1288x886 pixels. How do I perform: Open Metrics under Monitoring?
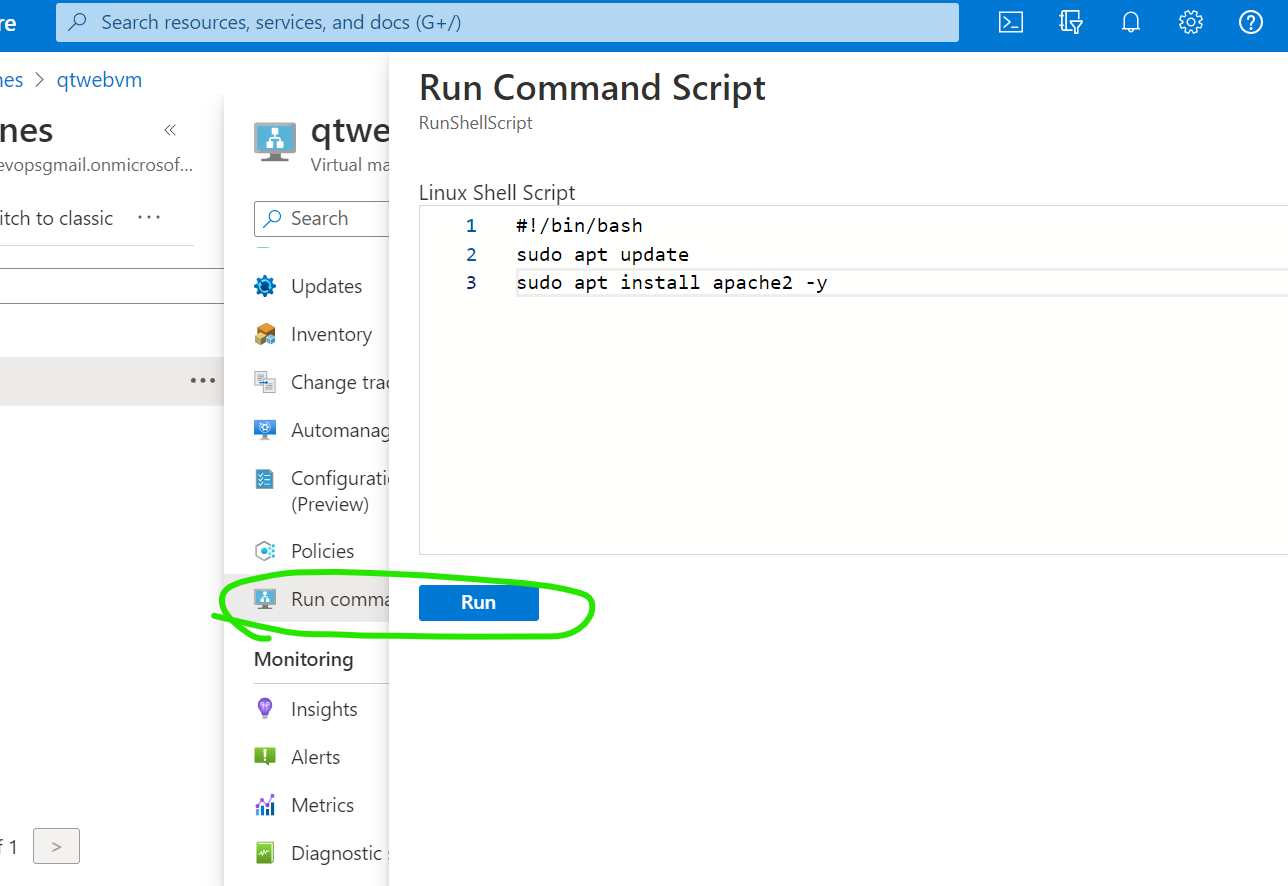tap(322, 805)
